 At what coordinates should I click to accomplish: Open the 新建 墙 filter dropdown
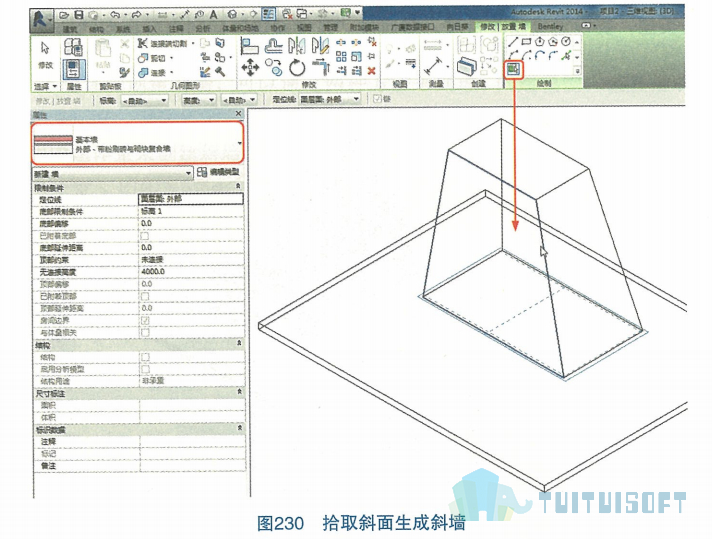tap(113, 173)
